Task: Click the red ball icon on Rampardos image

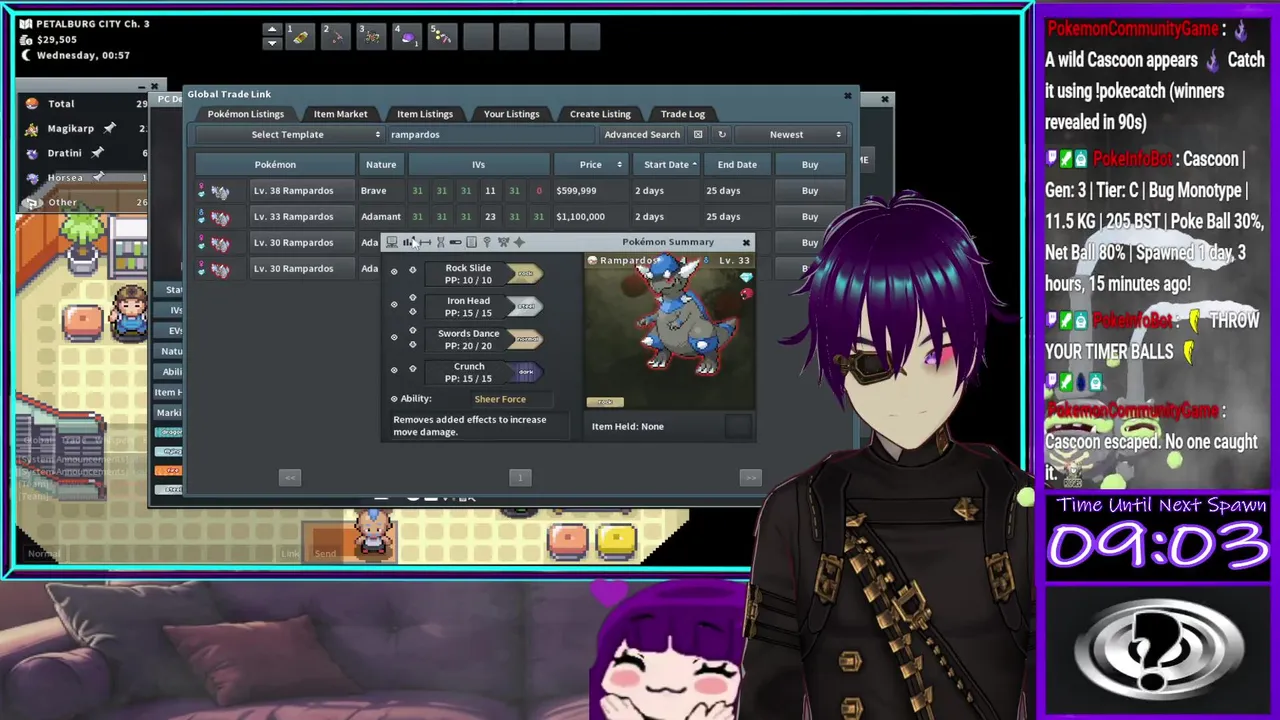Action: (746, 294)
